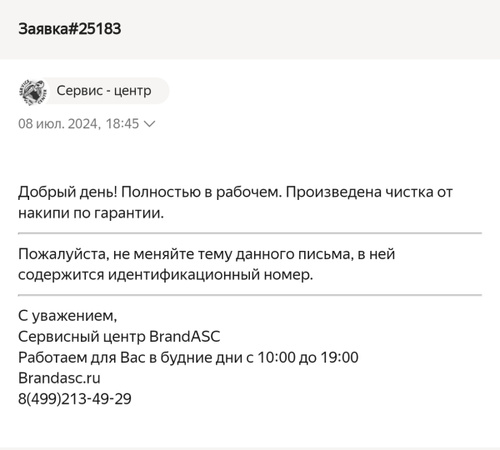This screenshot has height=450, width=500.
Task: Click the separator above С уважением
Action: coord(250,295)
